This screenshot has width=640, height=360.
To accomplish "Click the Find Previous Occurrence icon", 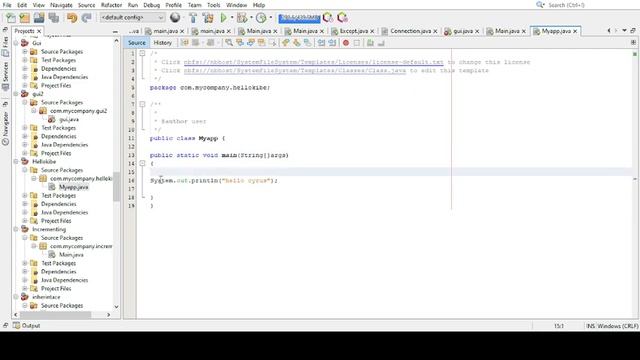I will pyautogui.click(x=240, y=43).
